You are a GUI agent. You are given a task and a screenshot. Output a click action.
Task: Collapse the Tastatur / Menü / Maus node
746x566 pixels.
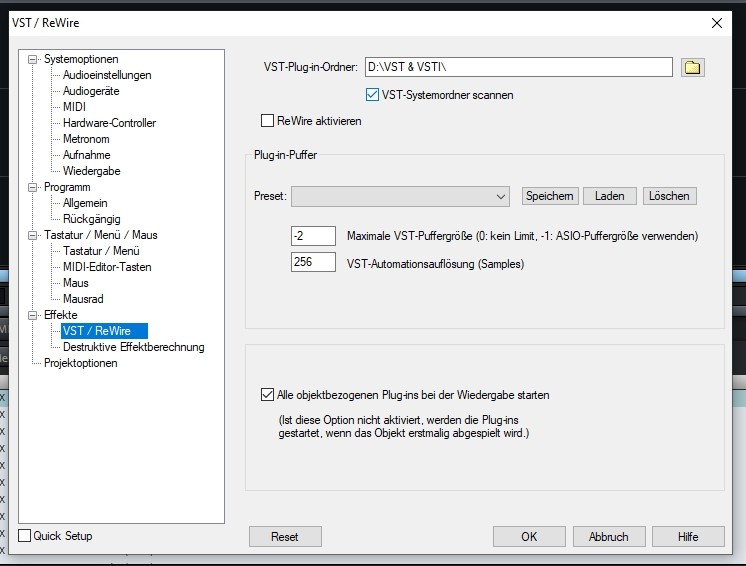click(x=32, y=235)
